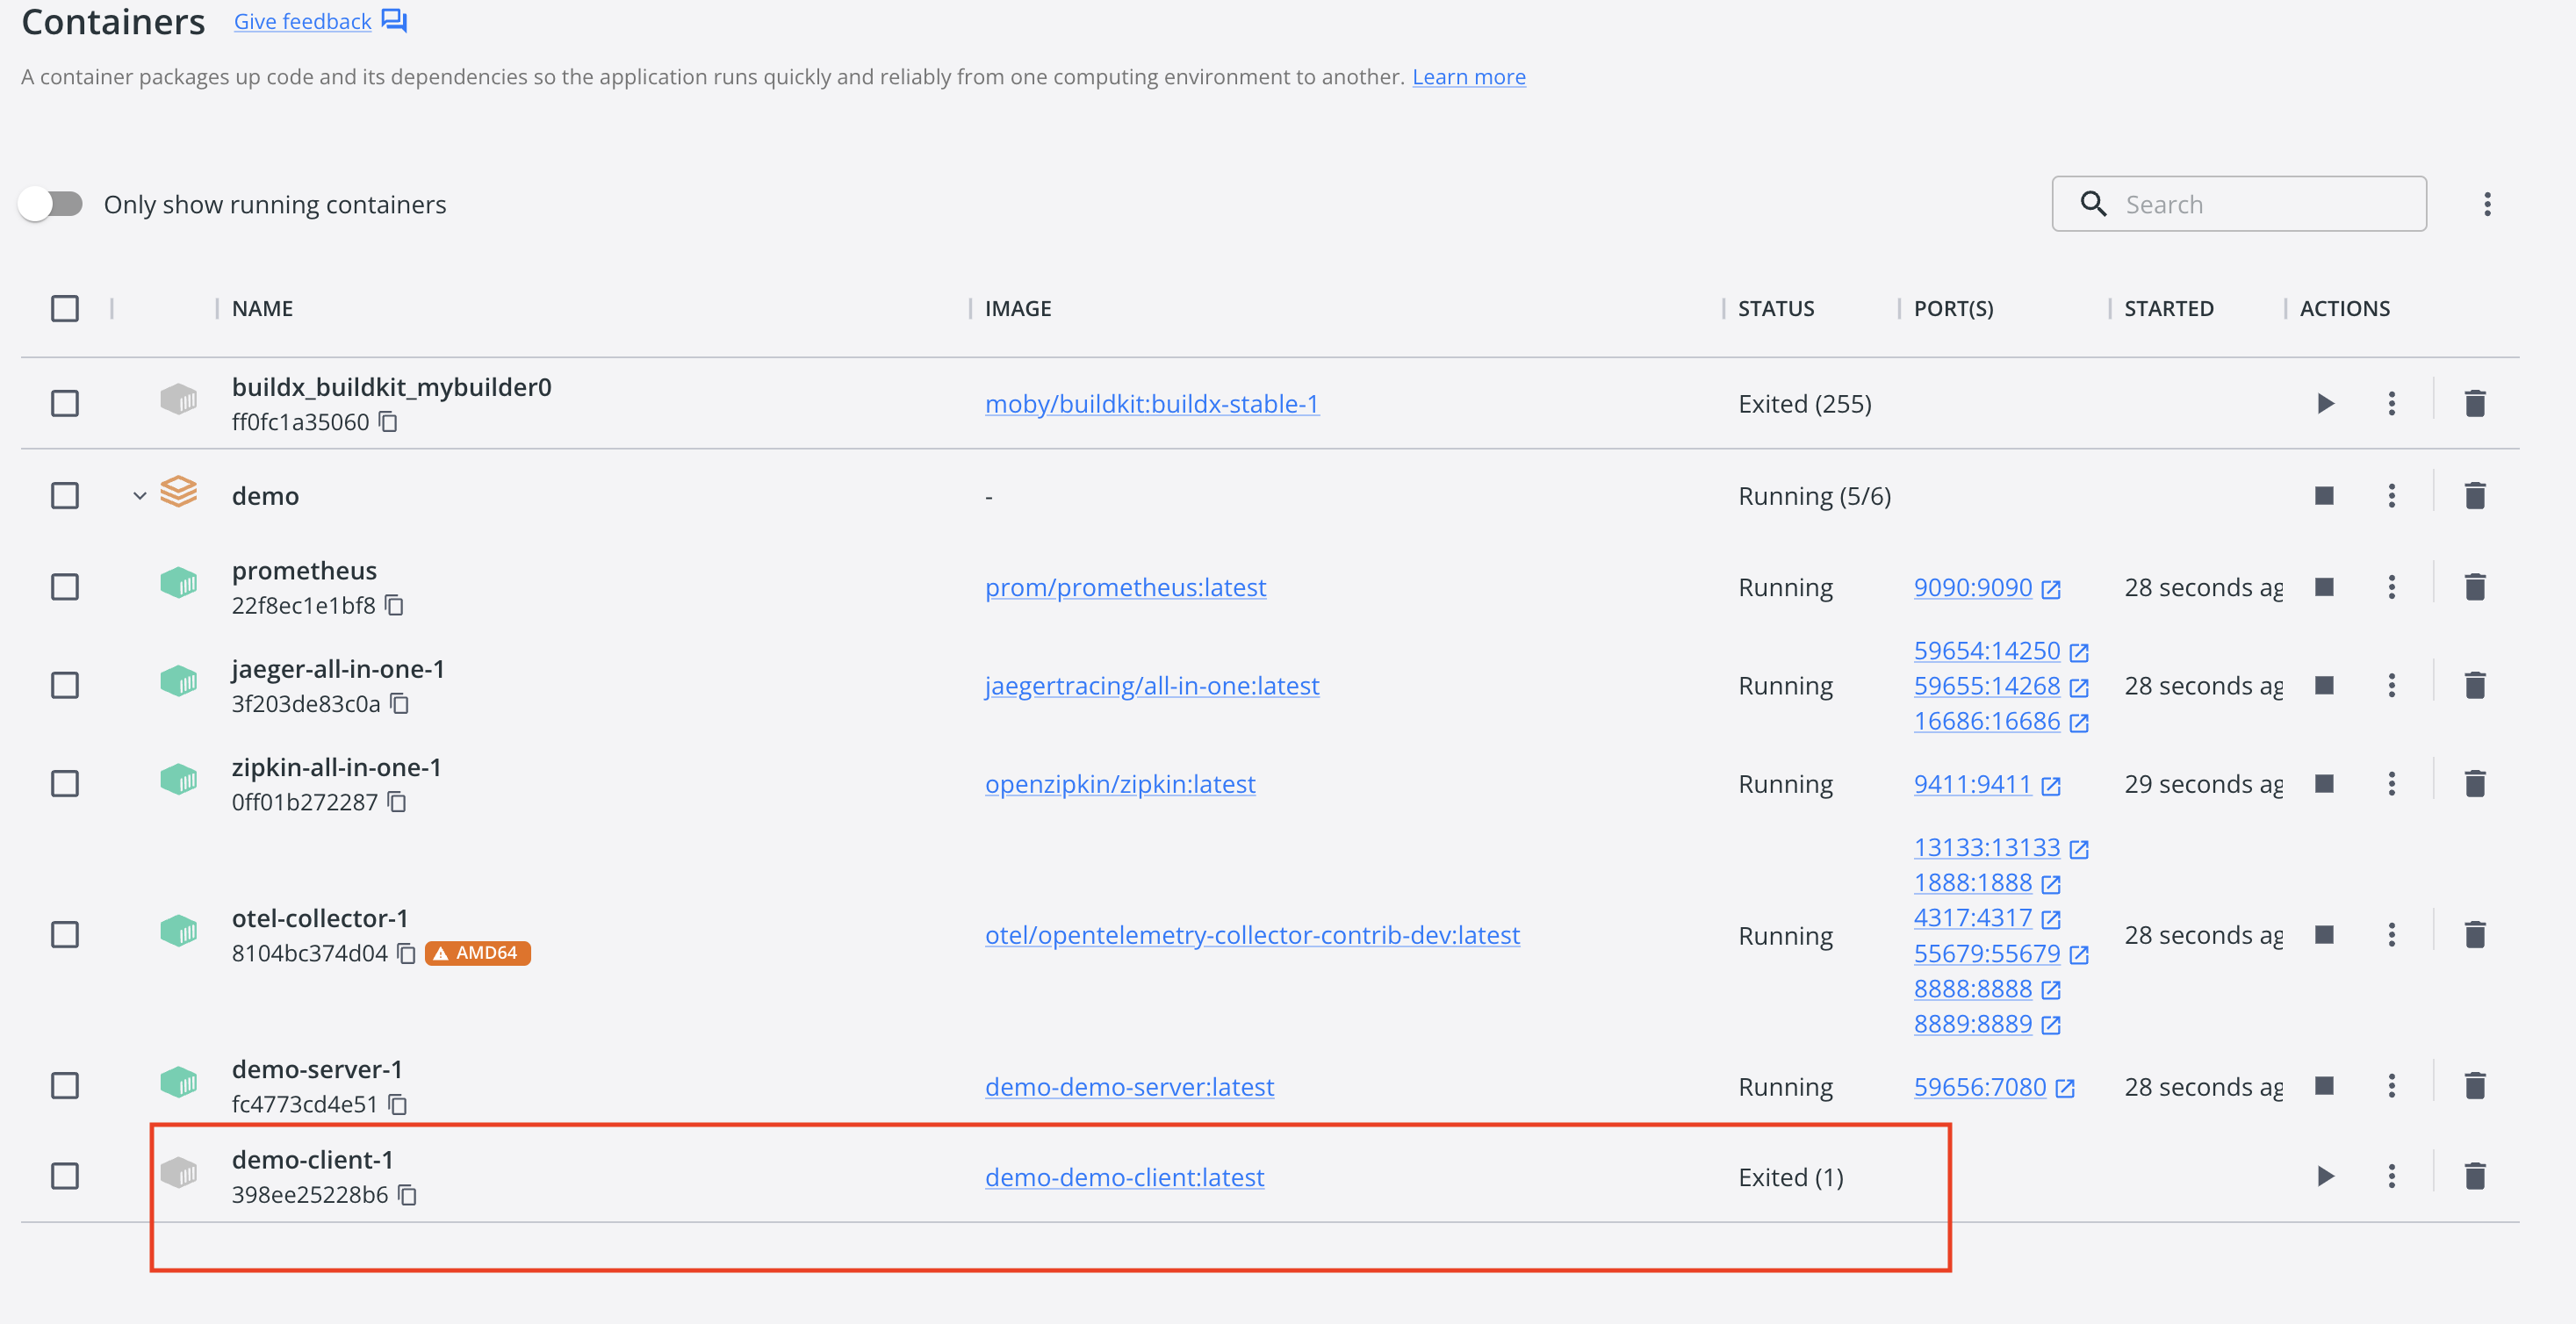This screenshot has width=2576, height=1324.
Task: Sort by the NAME column header
Action: [262, 308]
